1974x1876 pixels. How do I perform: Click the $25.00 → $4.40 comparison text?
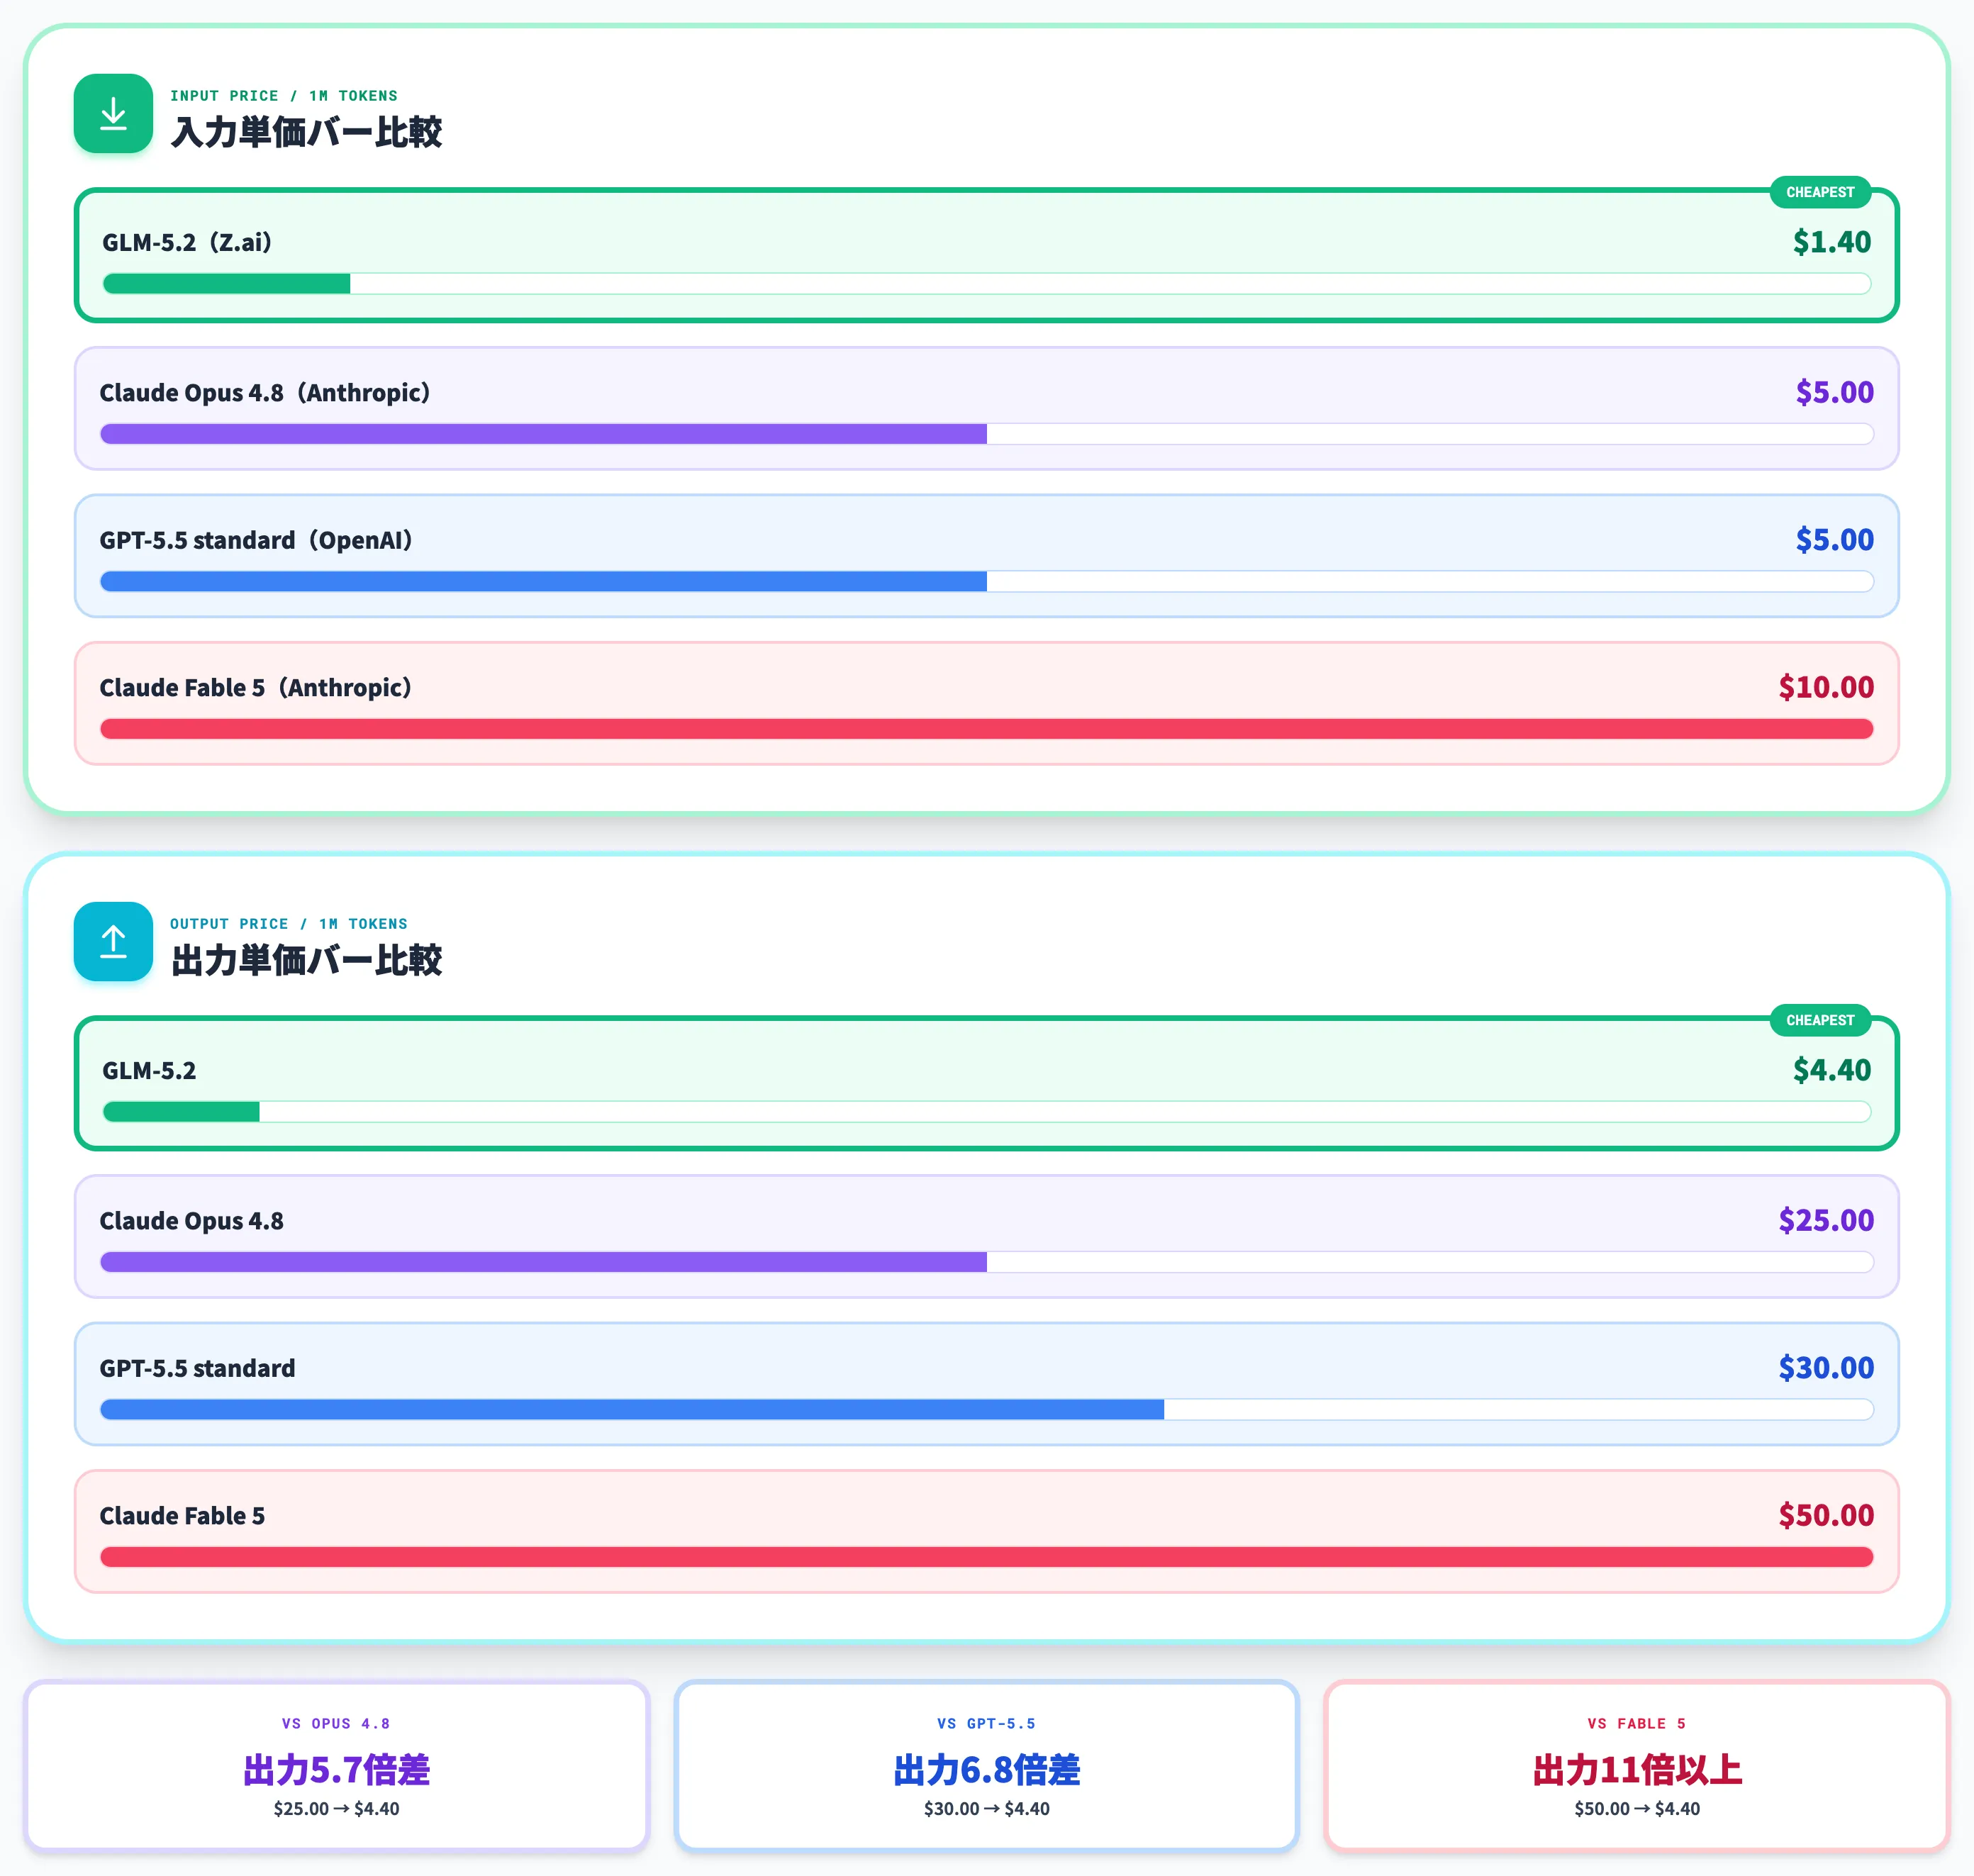336,1809
